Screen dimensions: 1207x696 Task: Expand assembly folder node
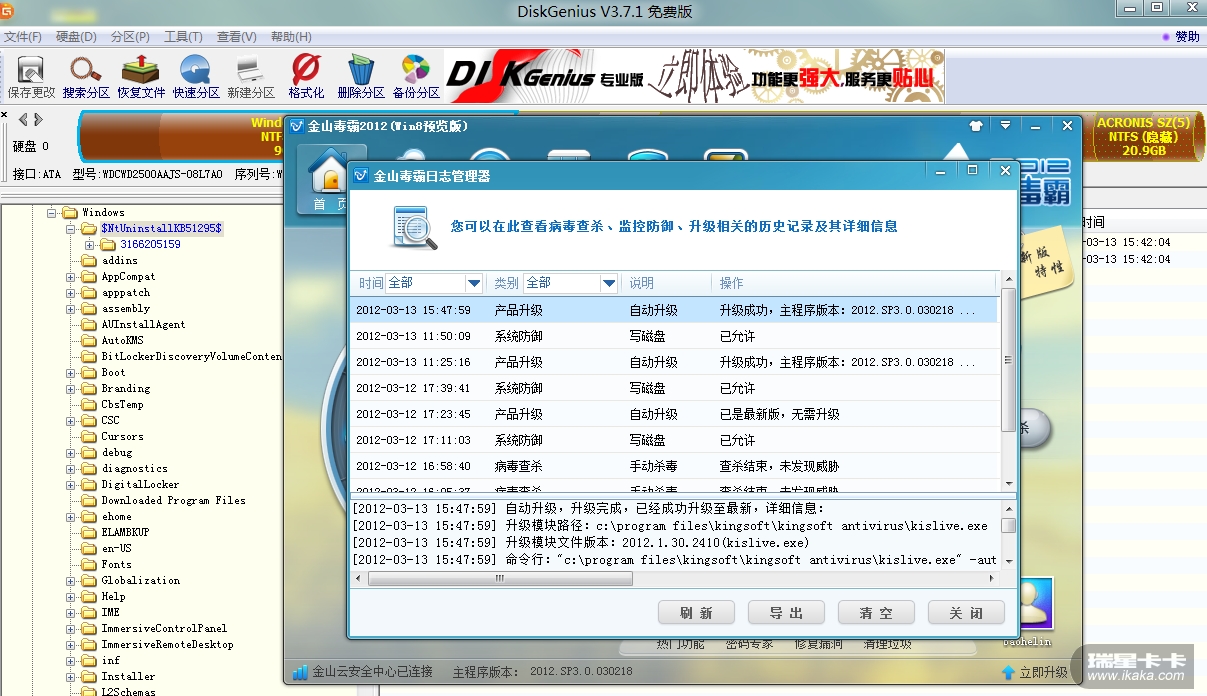pos(71,309)
